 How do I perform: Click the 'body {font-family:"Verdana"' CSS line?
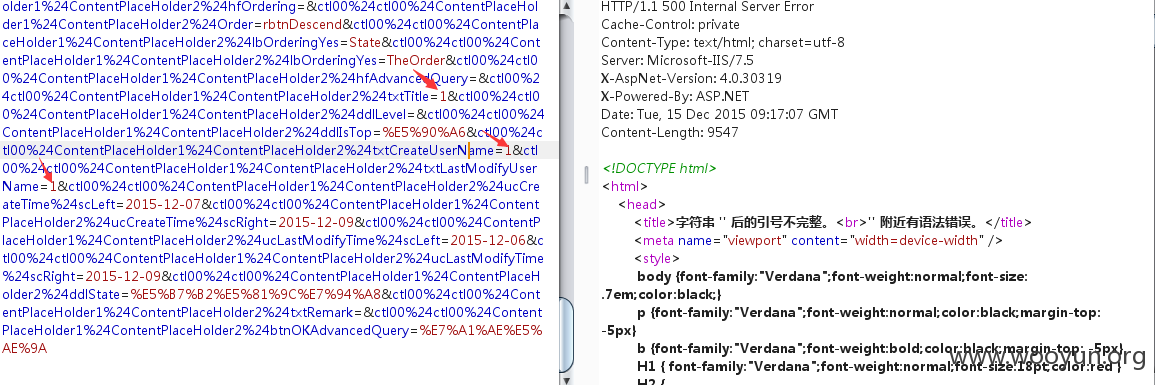point(832,276)
